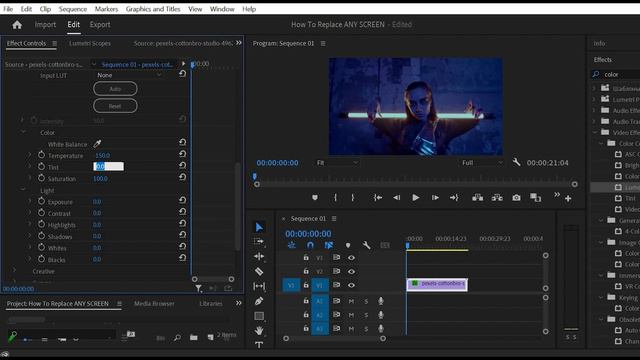Switch to the Import workspace
The height and width of the screenshot is (360, 640).
point(45,24)
